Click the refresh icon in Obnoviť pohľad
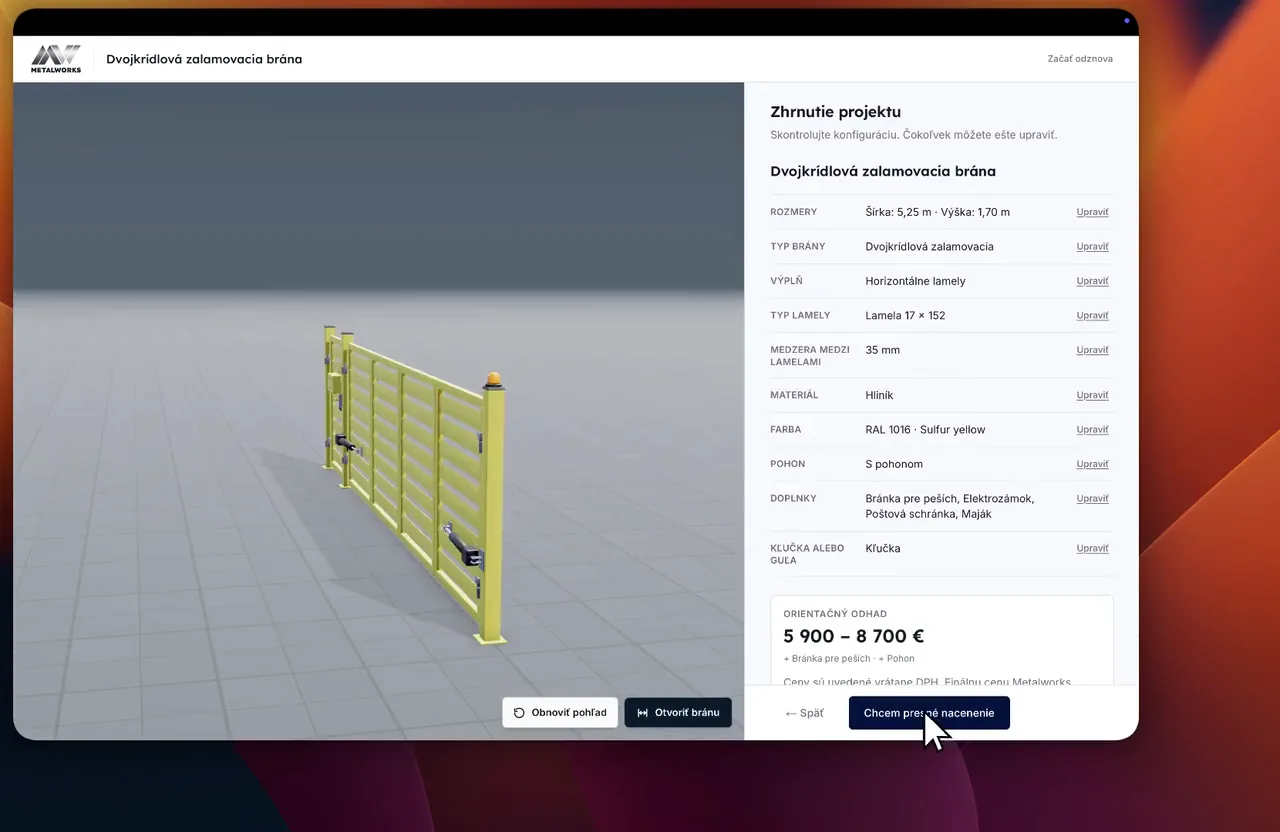Screen dimensions: 1280x832 [519, 713]
